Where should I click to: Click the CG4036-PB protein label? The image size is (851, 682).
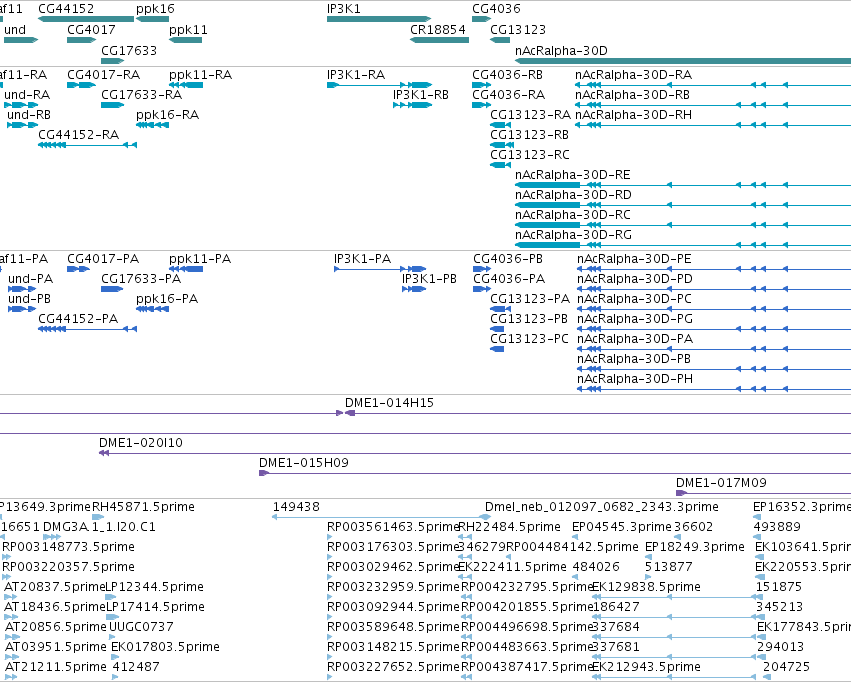pyautogui.click(x=508, y=259)
